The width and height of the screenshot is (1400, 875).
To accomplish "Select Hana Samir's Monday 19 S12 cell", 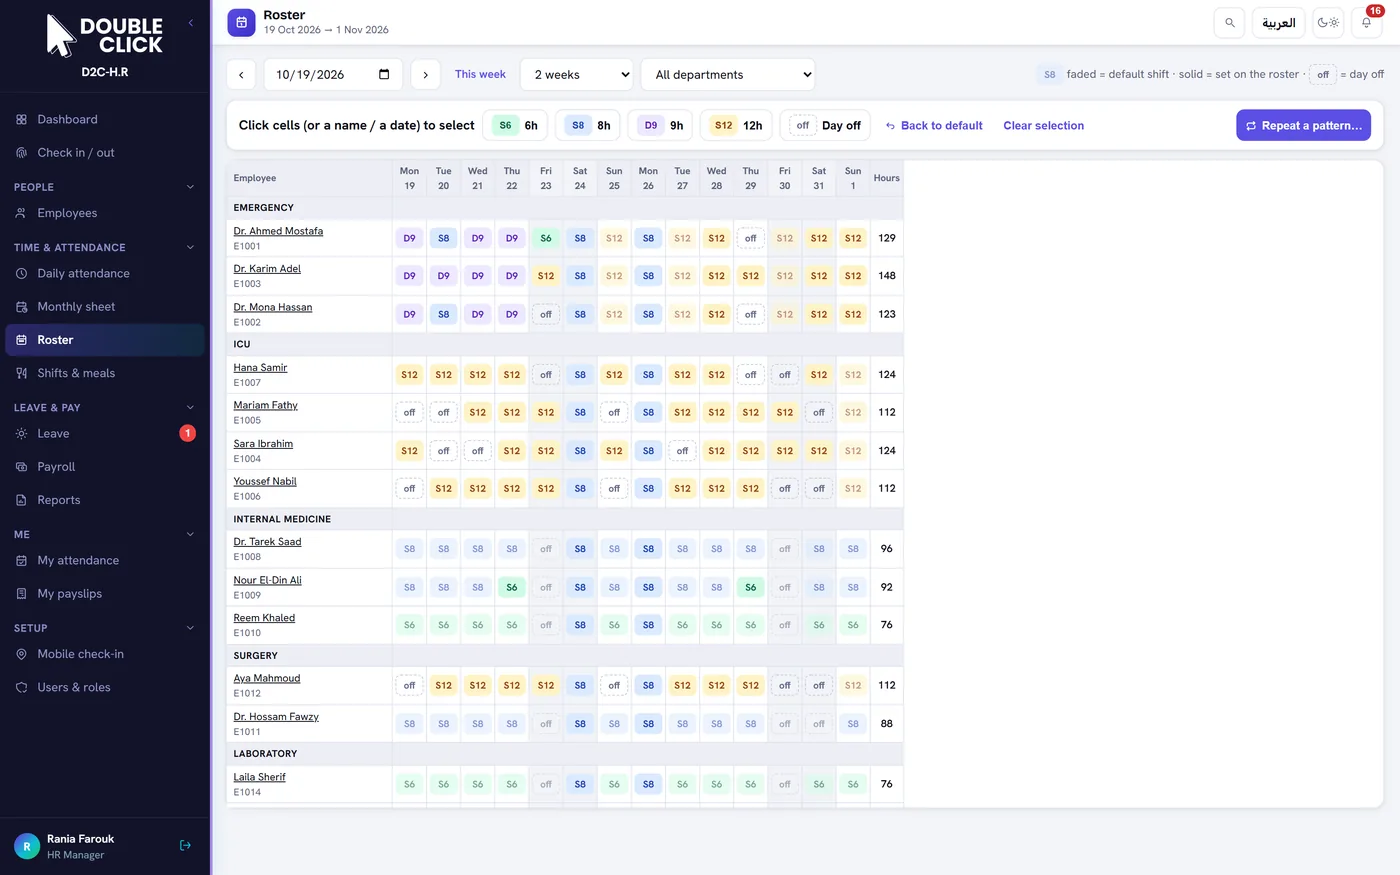I will [x=409, y=375].
